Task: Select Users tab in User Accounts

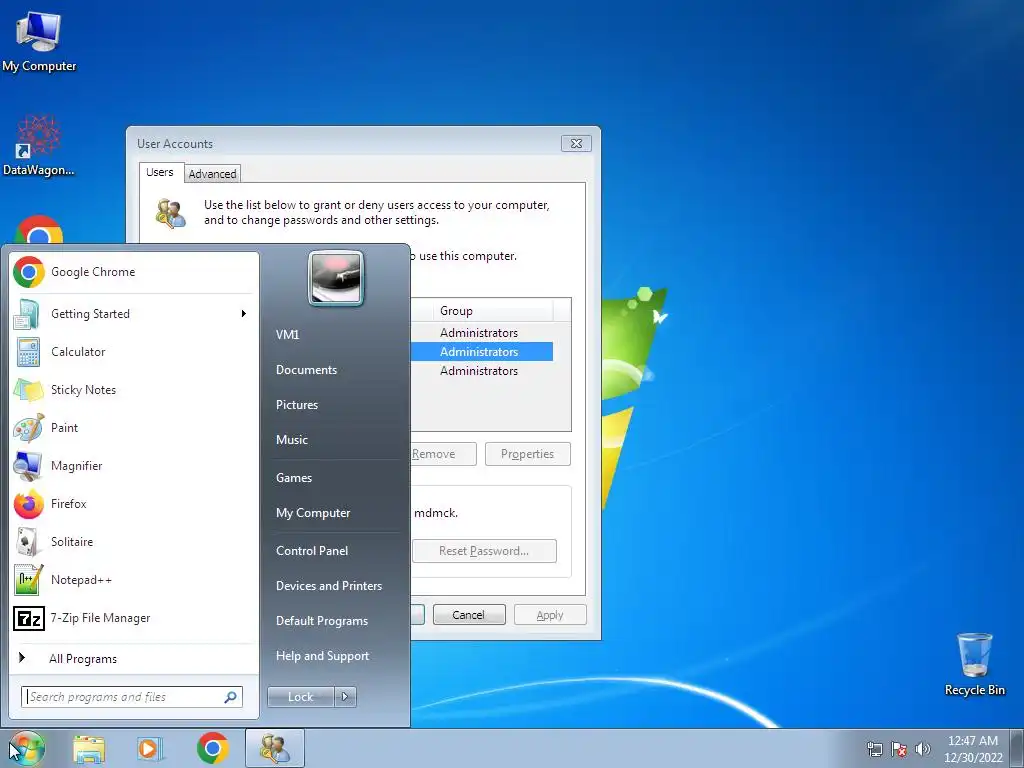Action: point(160,172)
